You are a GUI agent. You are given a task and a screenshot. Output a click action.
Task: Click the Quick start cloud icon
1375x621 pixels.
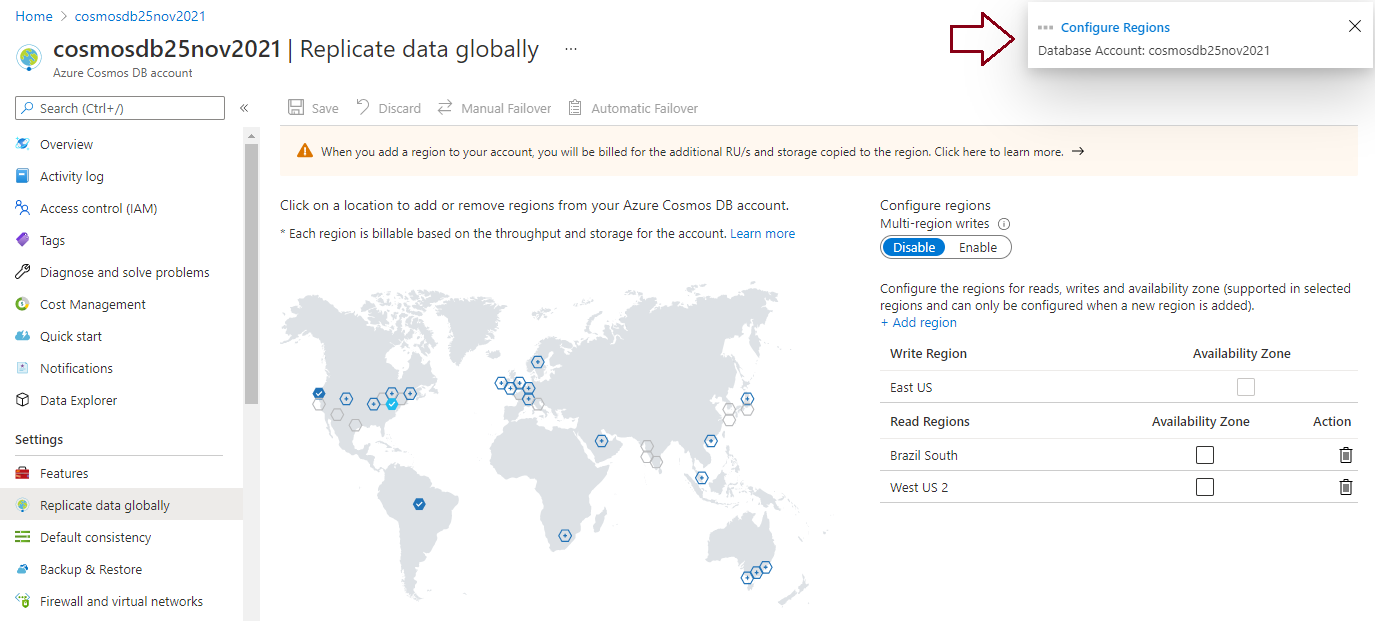click(x=23, y=336)
